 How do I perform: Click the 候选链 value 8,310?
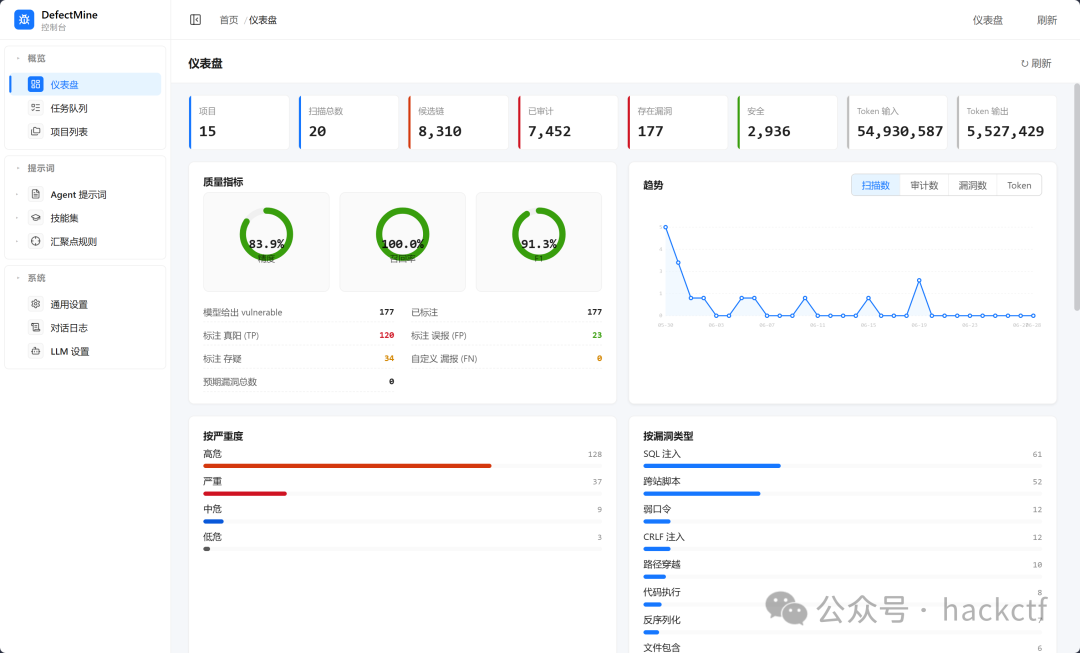440,132
